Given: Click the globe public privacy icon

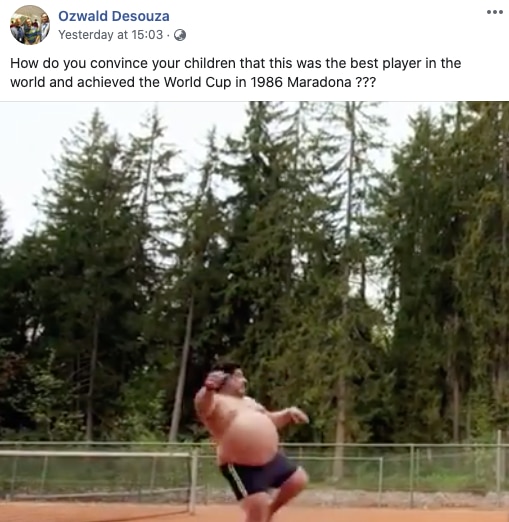Looking at the screenshot, I should click(x=180, y=35).
